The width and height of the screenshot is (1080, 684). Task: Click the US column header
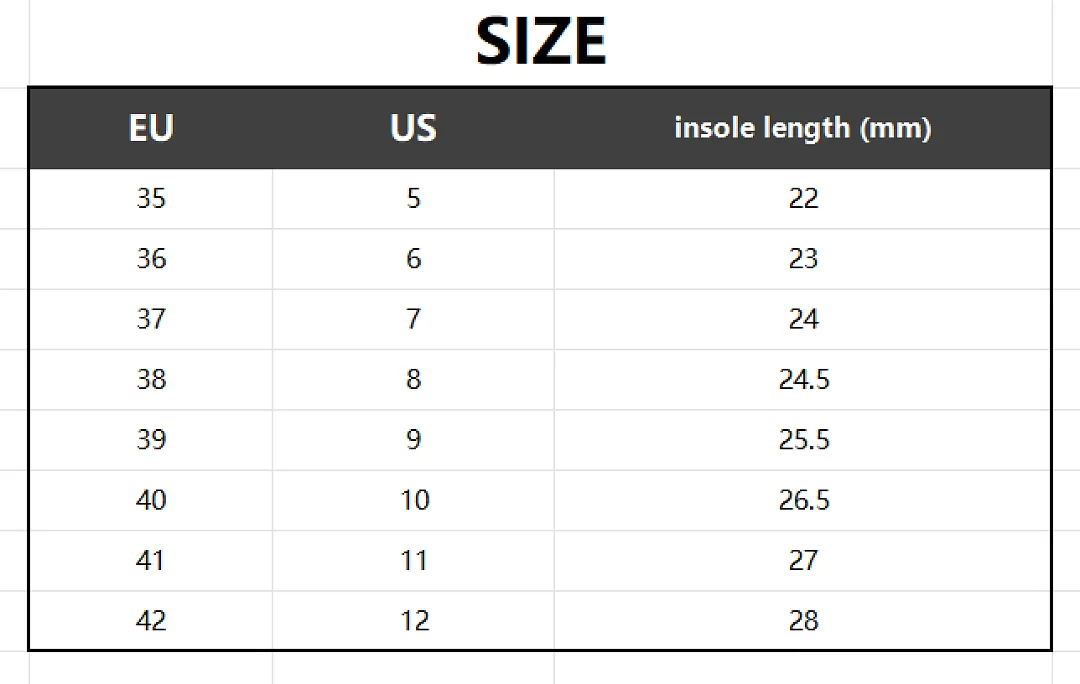point(413,128)
